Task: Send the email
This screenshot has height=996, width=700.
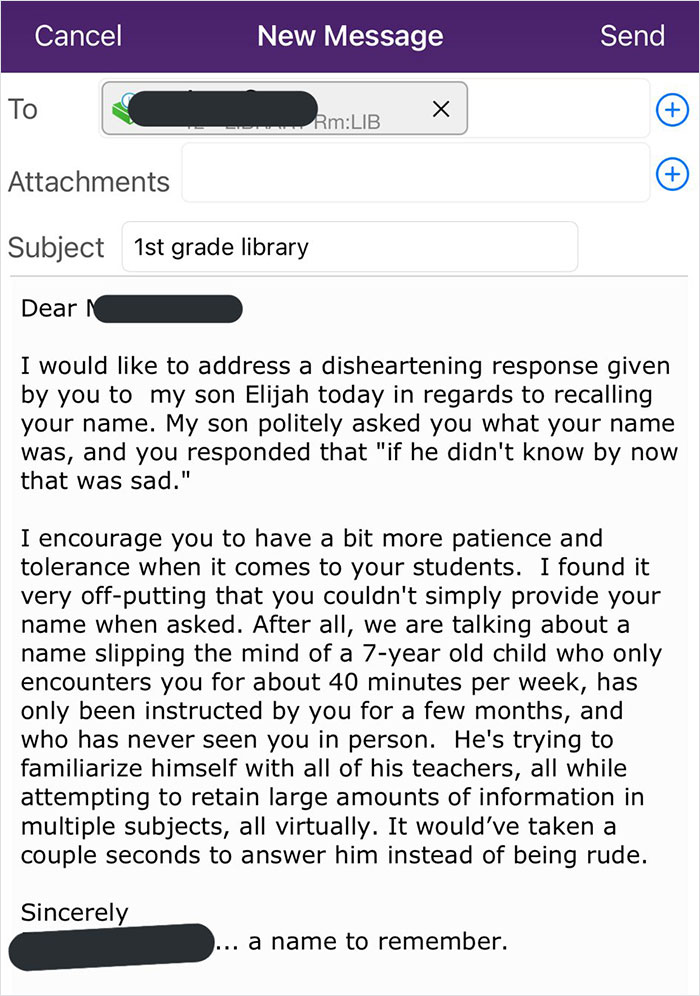Action: coord(632,36)
